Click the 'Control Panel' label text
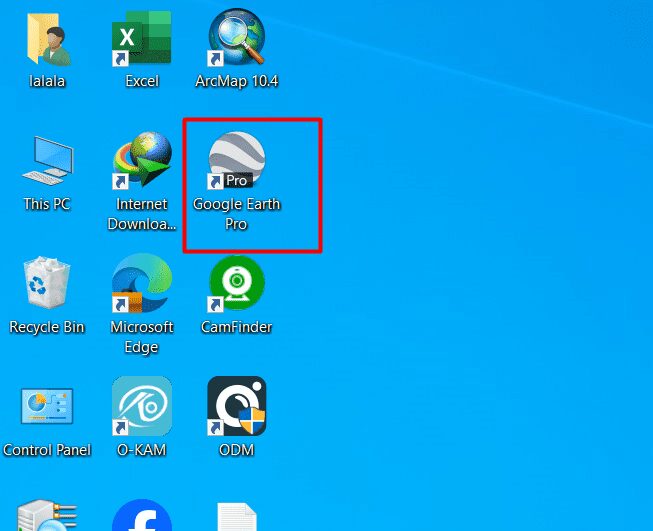653x531 pixels. [x=47, y=450]
